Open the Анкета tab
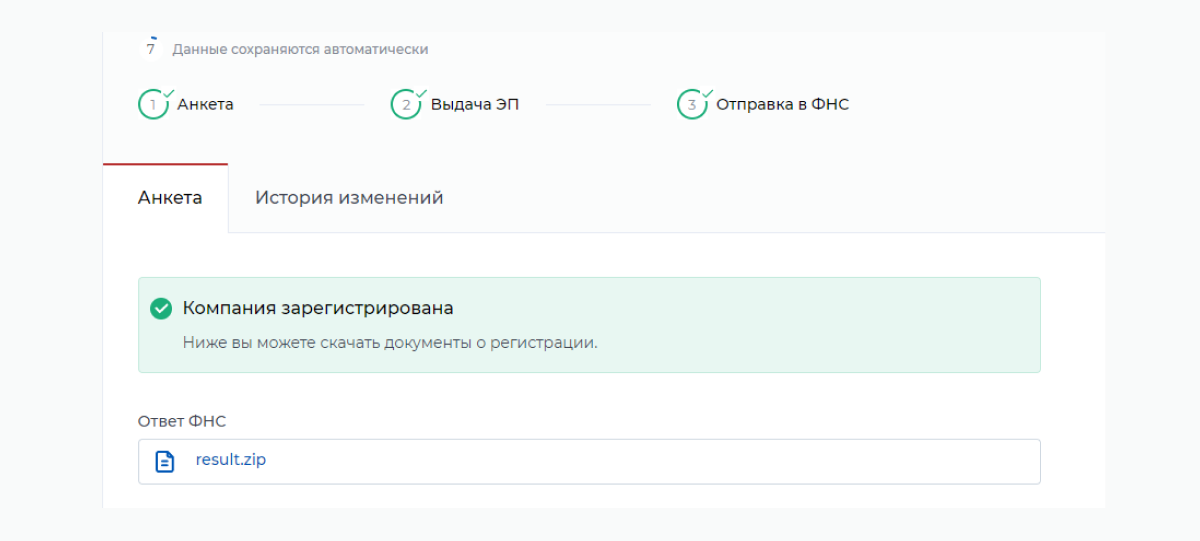 pos(170,198)
